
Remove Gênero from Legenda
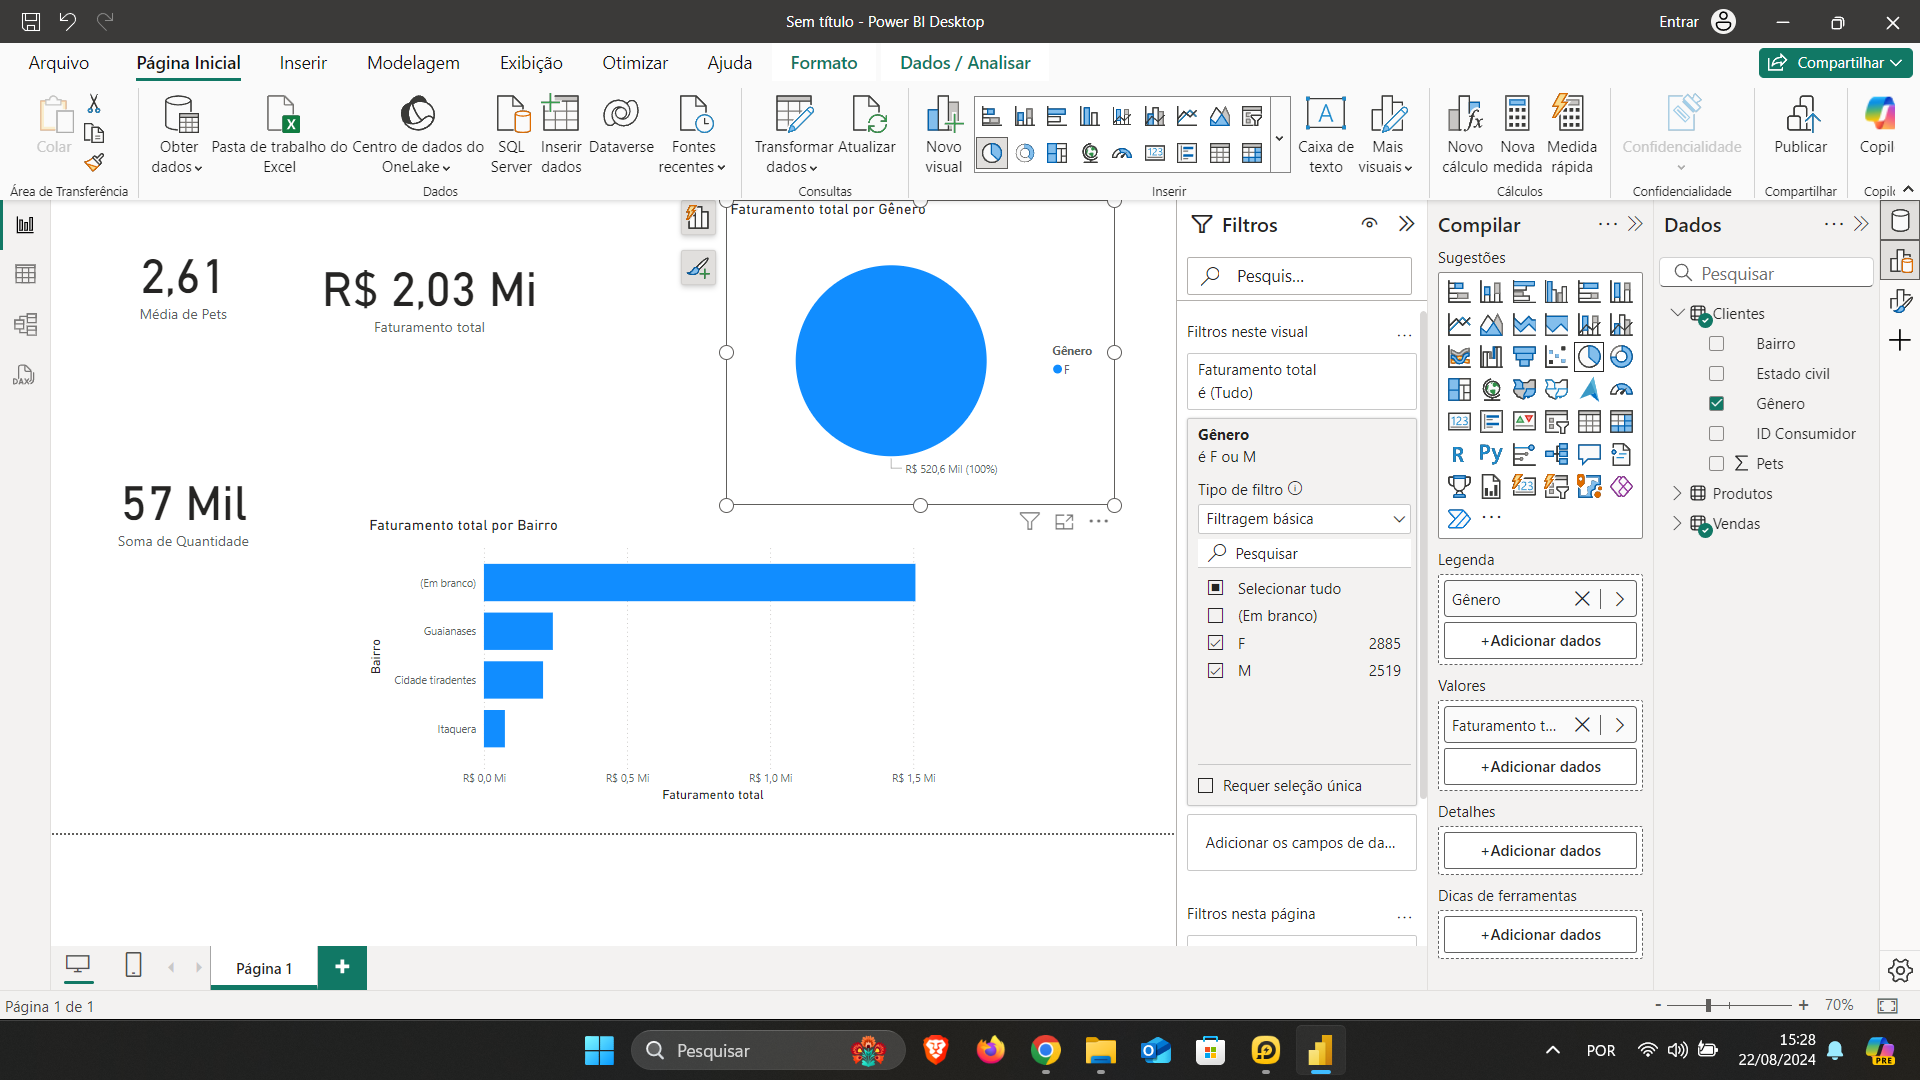(1582, 599)
